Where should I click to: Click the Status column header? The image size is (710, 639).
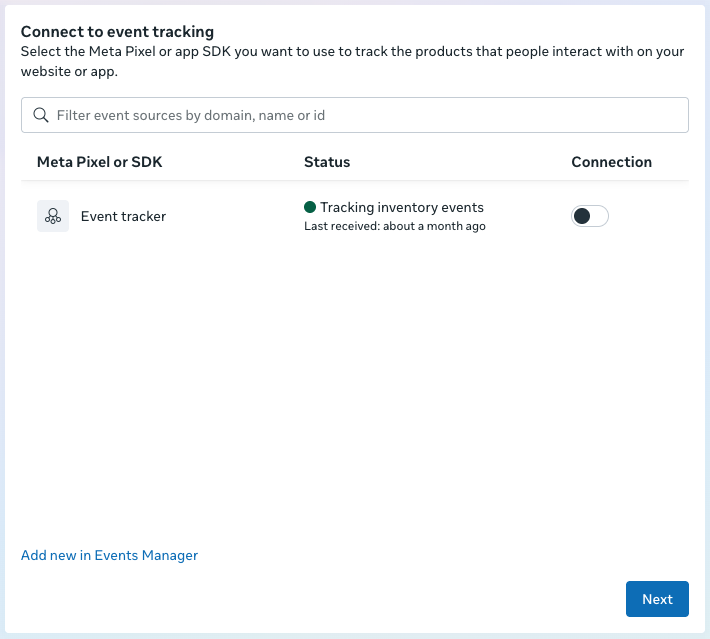click(x=327, y=162)
